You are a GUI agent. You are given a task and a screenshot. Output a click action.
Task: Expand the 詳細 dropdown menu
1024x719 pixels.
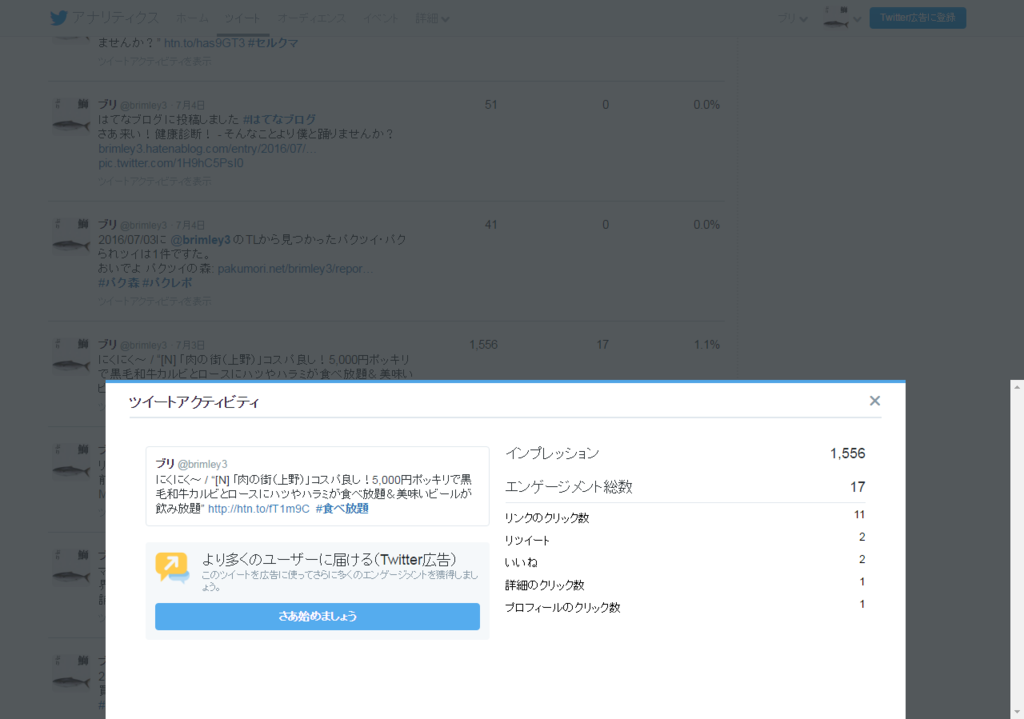[432, 18]
